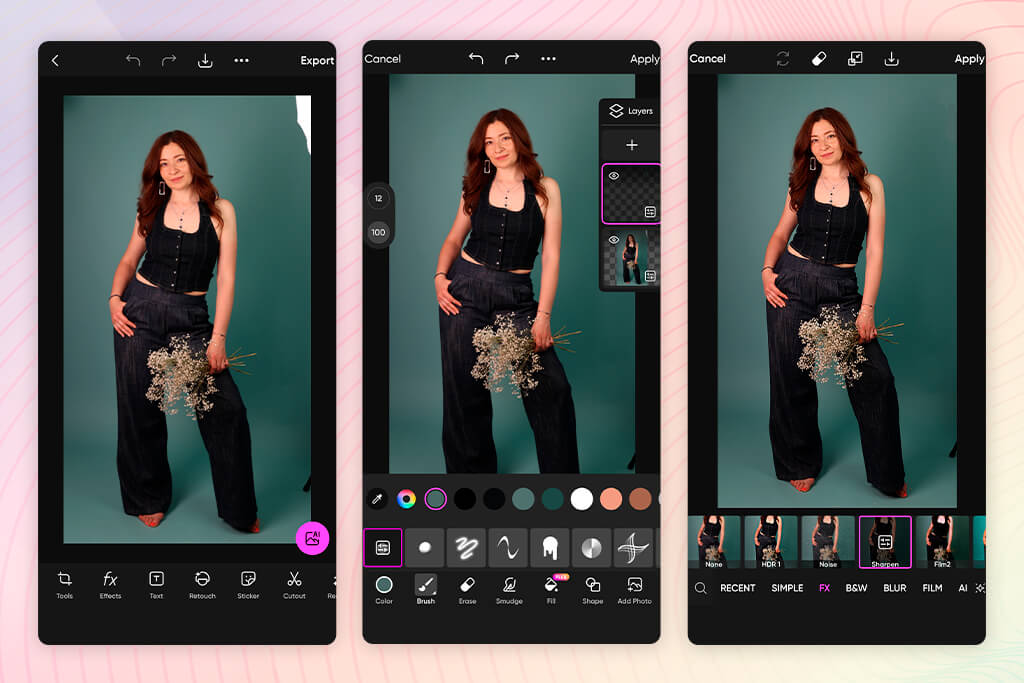This screenshot has width=1024, height=683.
Task: Tap the pink AI image floating button
Action: [312, 538]
